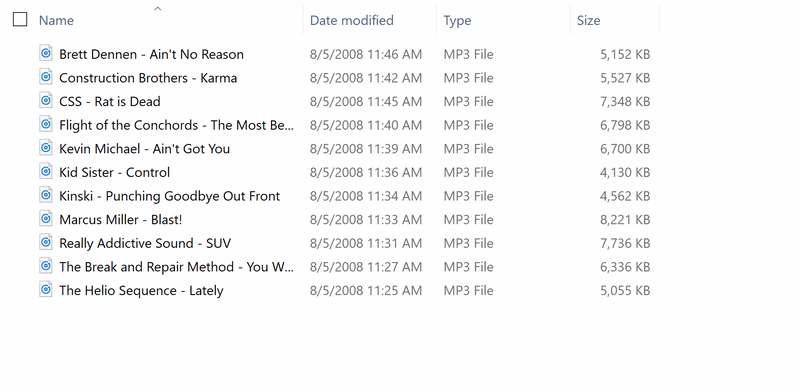Click the Construction Brothers - Karma file icon
Viewport: 800px width, 390px height.
point(46,77)
